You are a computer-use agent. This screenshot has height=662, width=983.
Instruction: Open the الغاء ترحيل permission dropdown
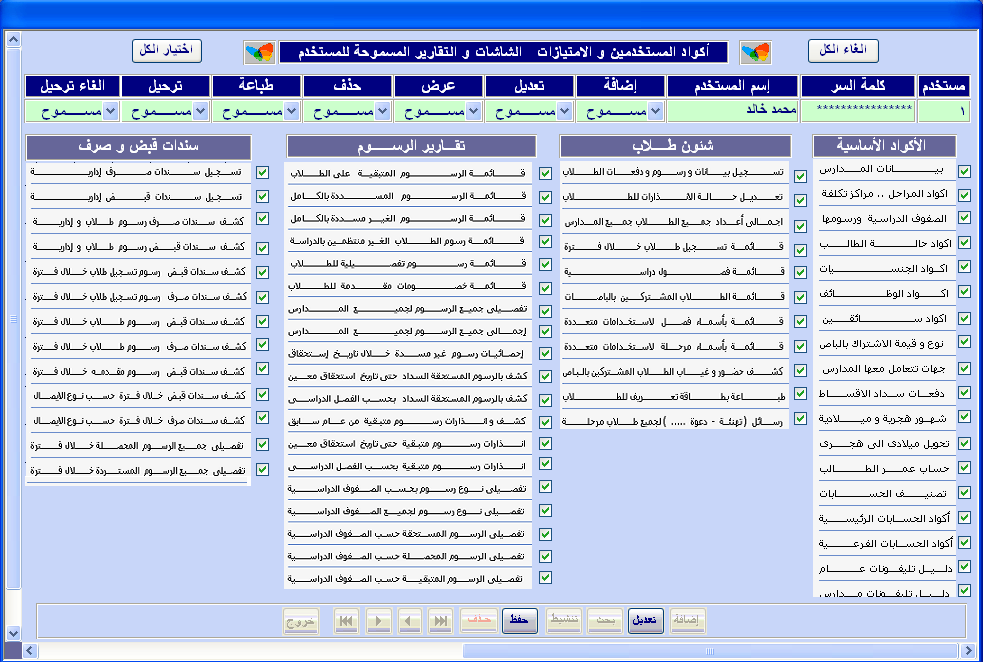point(111,110)
